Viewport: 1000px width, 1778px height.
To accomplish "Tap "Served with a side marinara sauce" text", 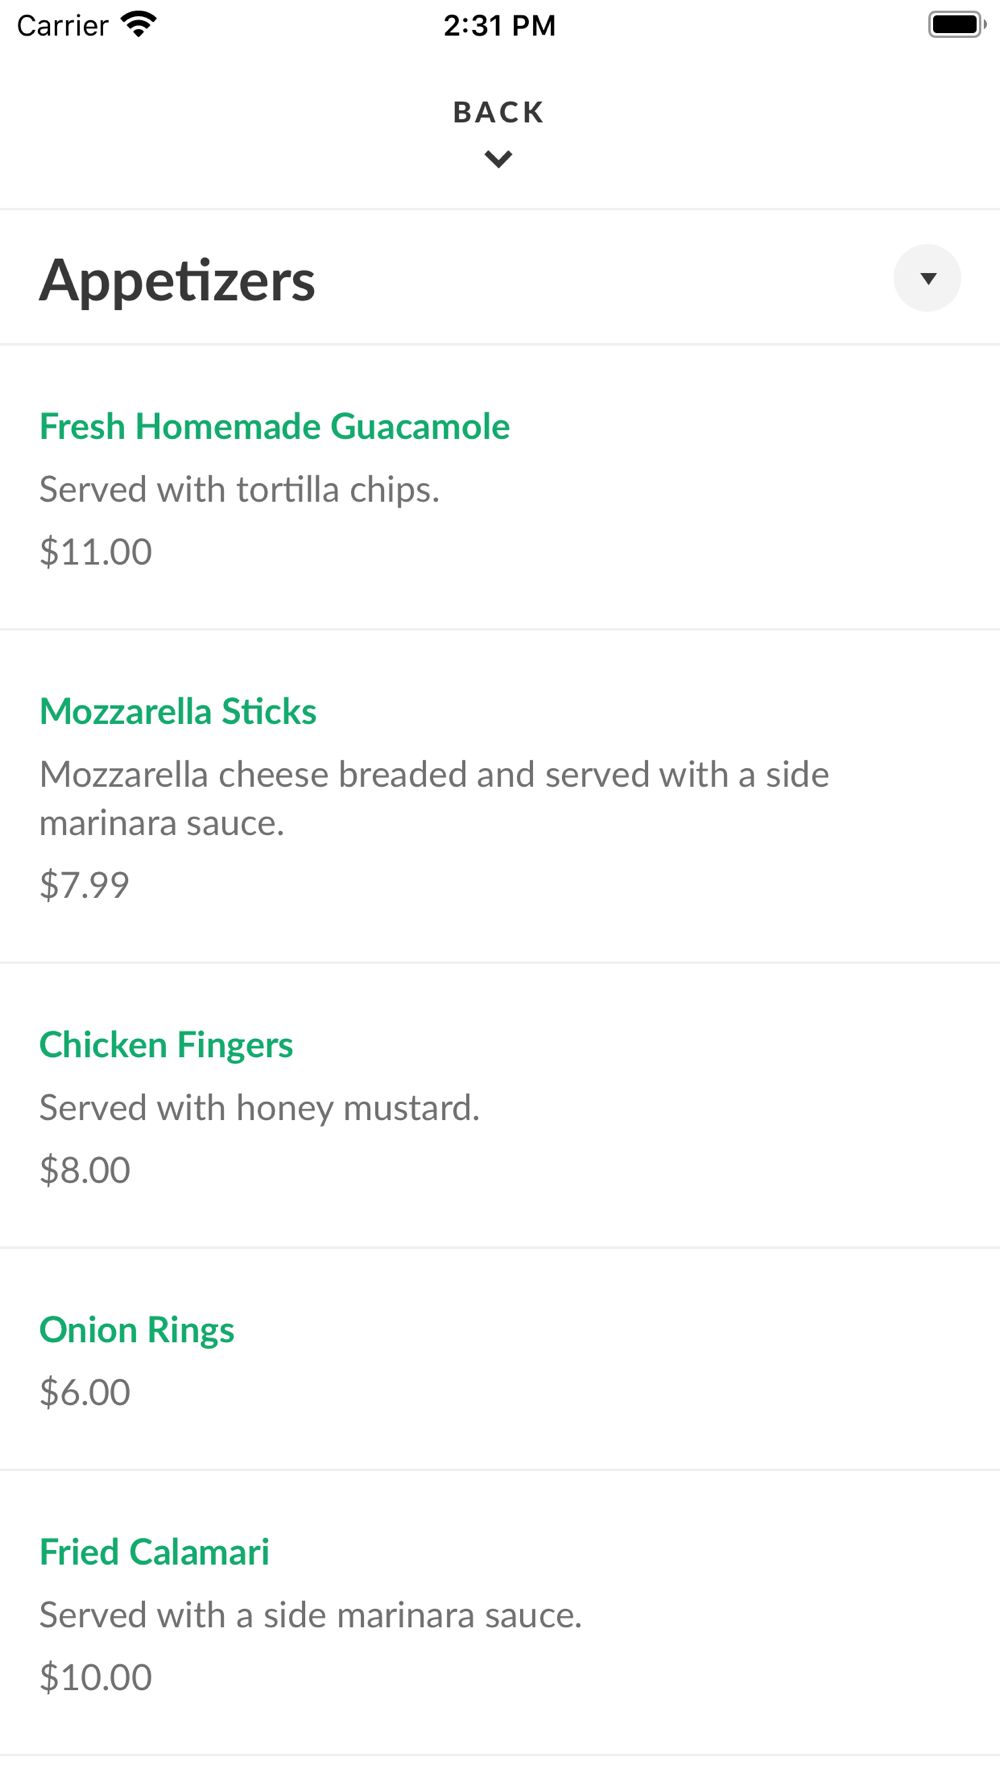I will pyautogui.click(x=310, y=1615).
